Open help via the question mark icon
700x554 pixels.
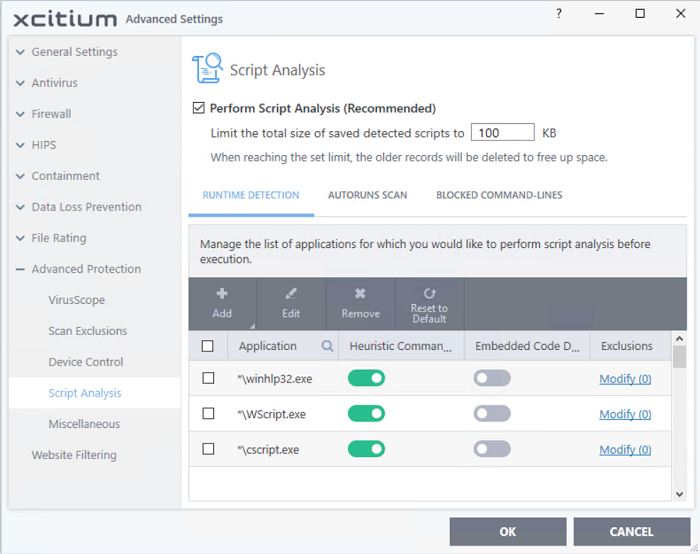(558, 13)
